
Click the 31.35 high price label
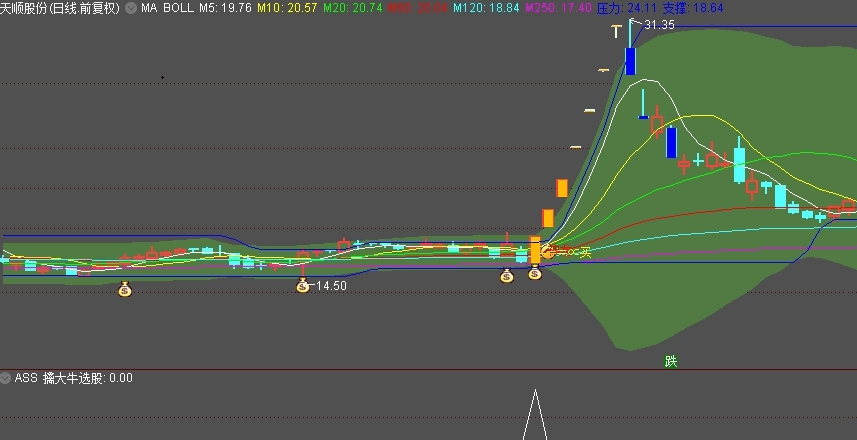click(660, 25)
